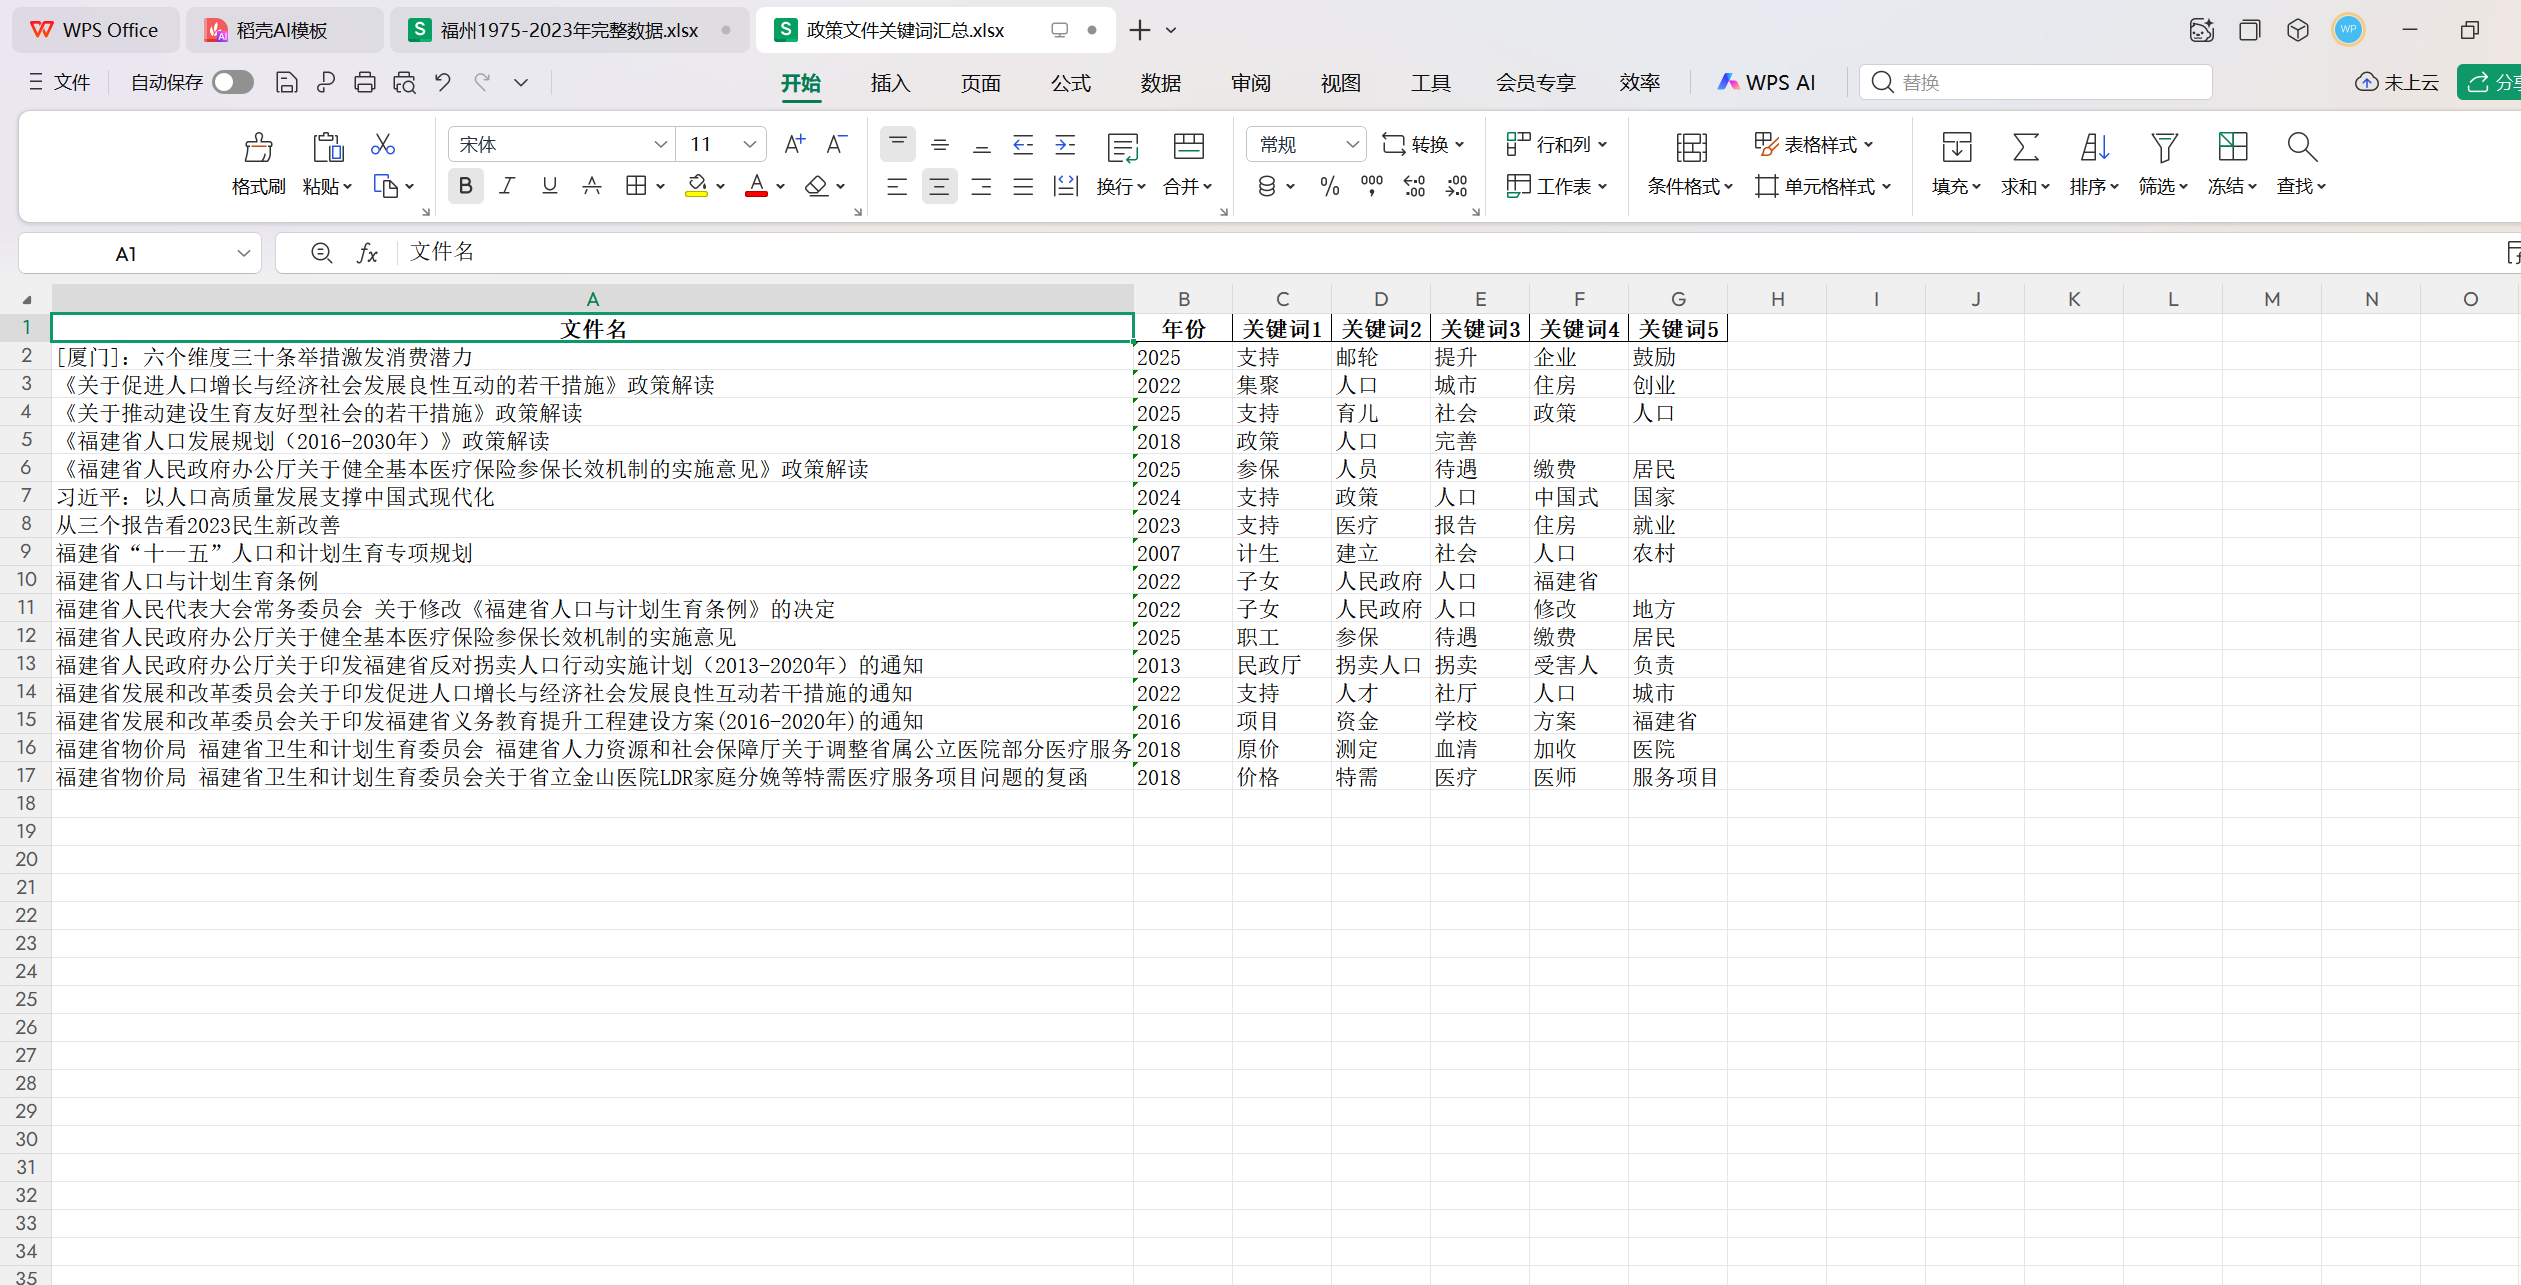Click the red font color swatch

[x=756, y=187]
